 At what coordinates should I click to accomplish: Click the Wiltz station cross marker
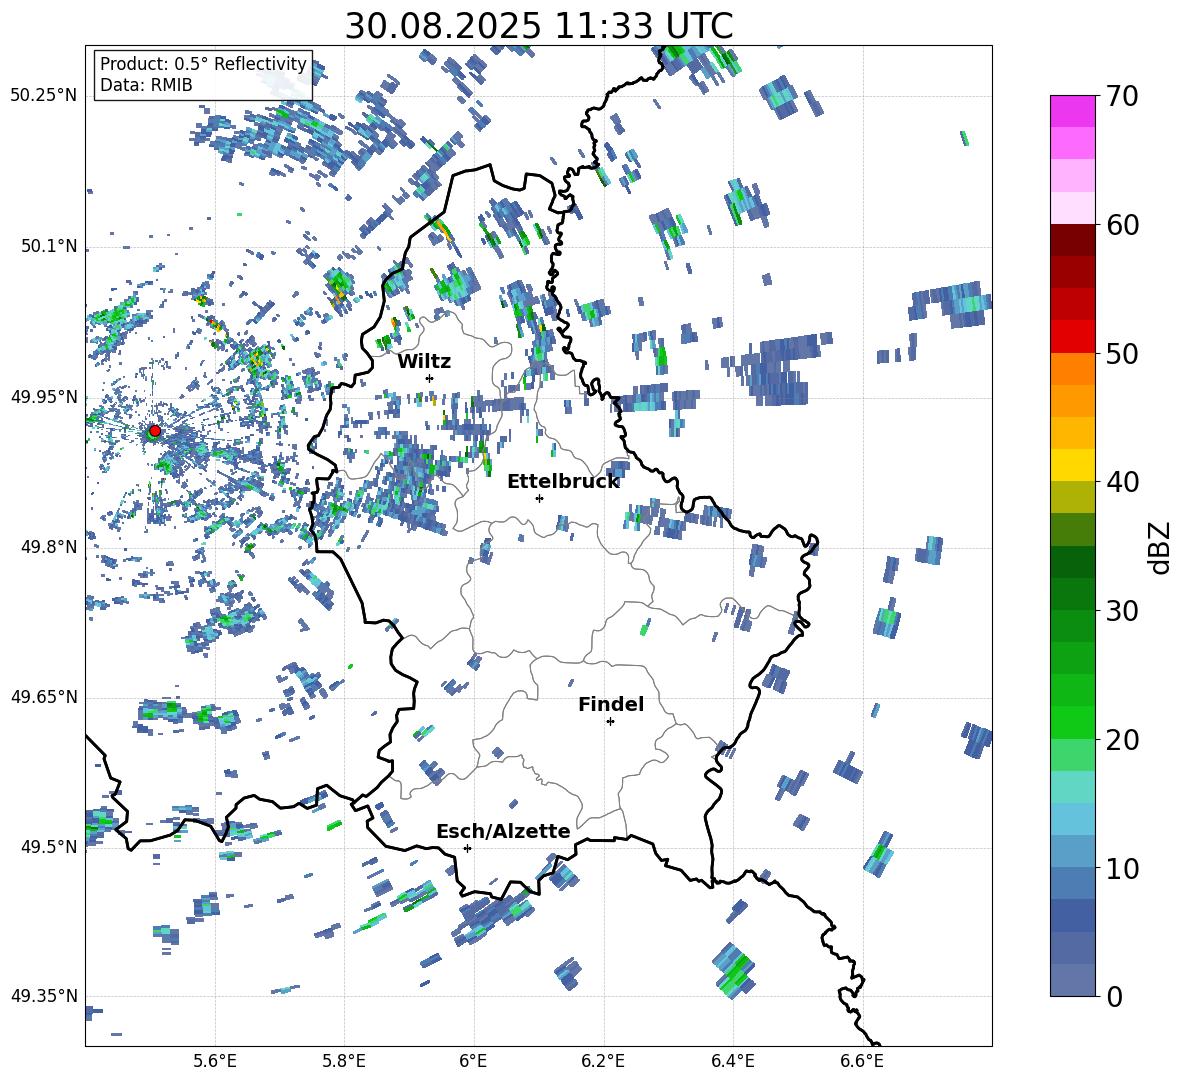pyautogui.click(x=430, y=378)
